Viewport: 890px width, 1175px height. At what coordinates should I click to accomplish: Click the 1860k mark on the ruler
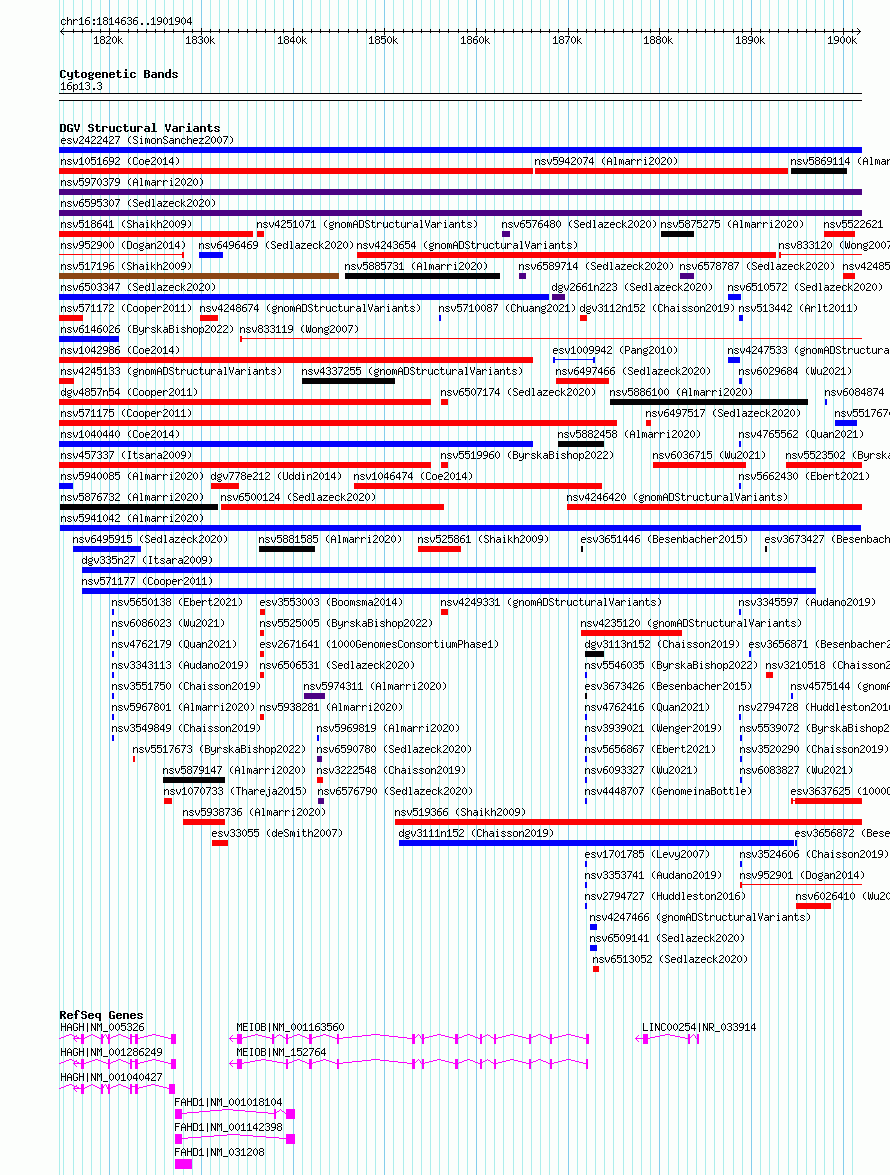[x=475, y=40]
